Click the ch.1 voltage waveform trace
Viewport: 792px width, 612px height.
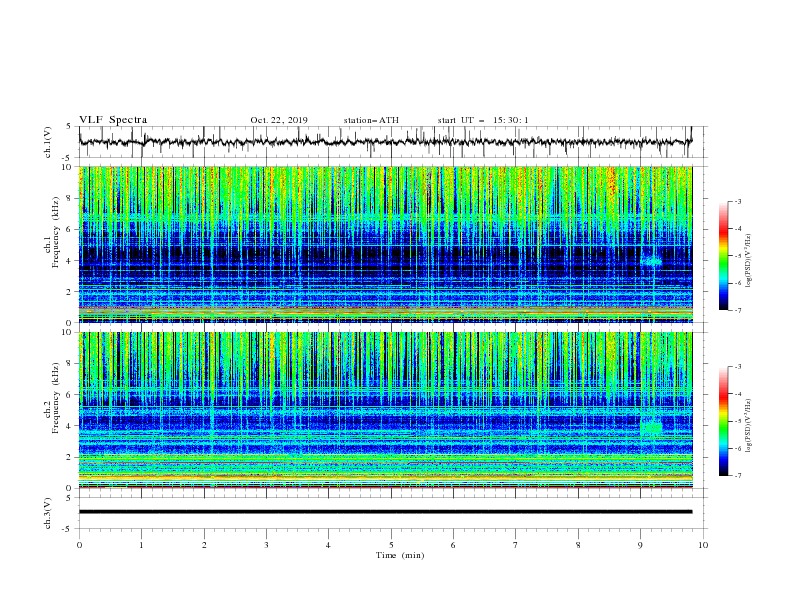pos(385,142)
